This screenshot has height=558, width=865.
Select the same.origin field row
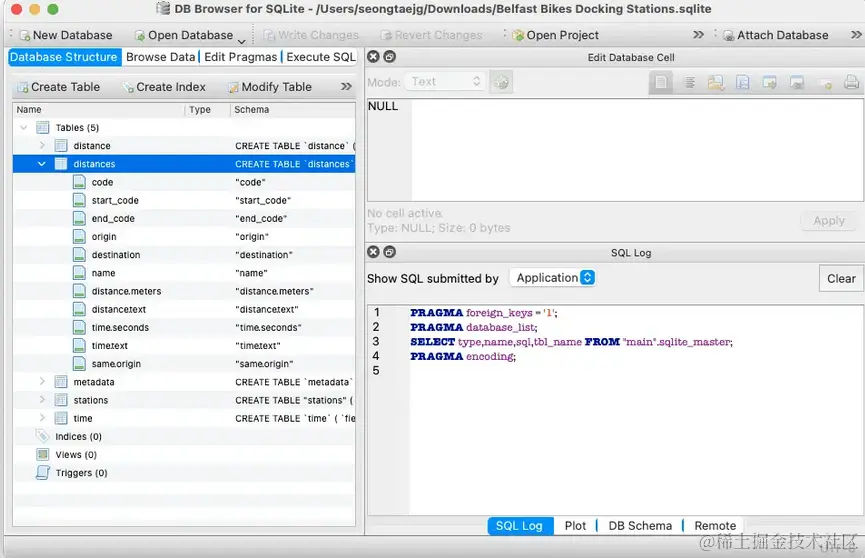click(x=184, y=364)
